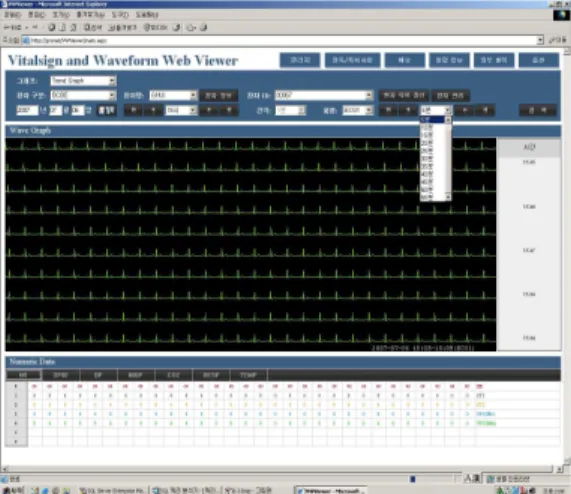This screenshot has height=494, width=571.
Task: Open the address bar history dropdown arrow
Action: 540,40
